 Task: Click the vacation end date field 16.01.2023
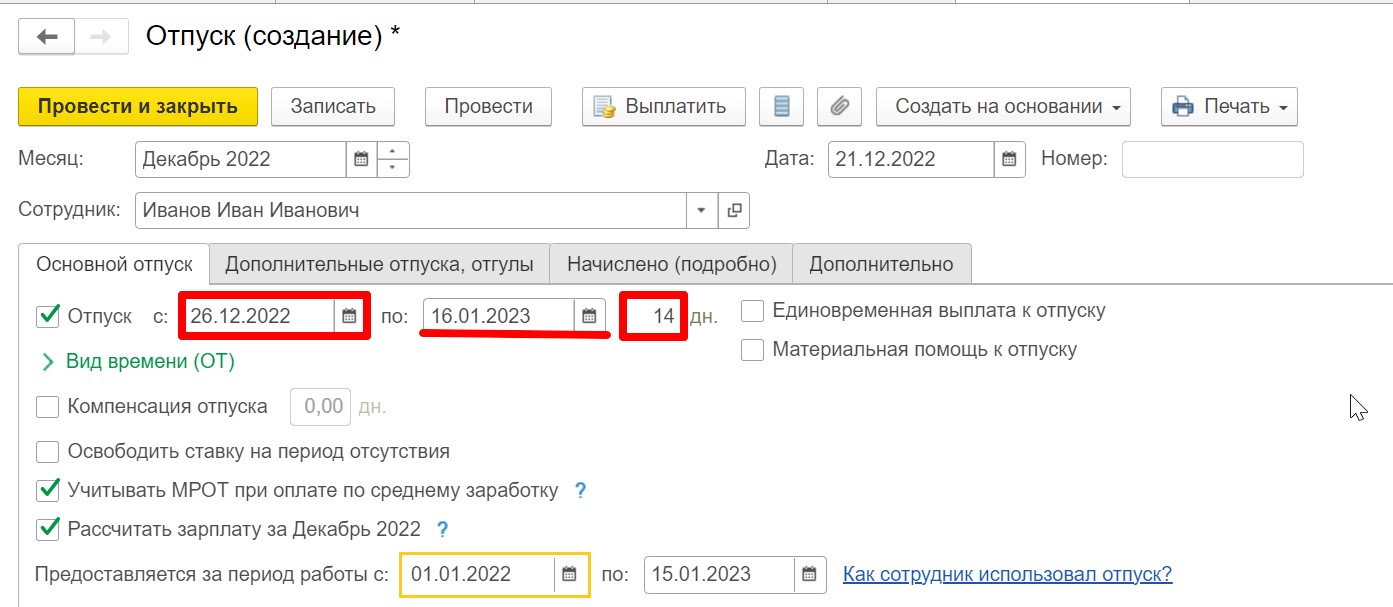click(499, 316)
